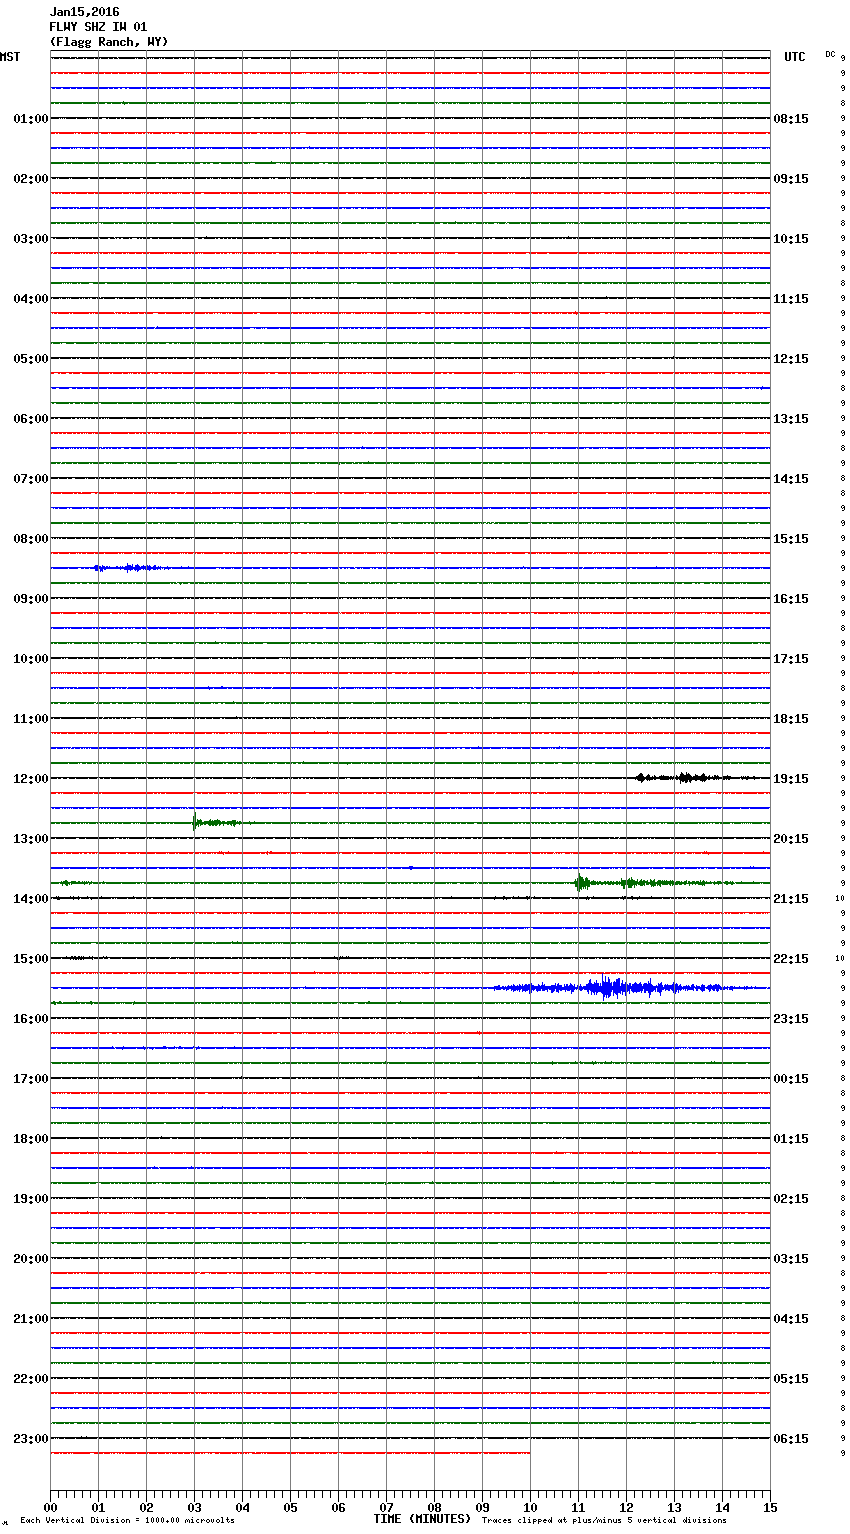850x1534 pixels.
Task: Select the minute 12 tick label on bottom axis
Action: tap(626, 1507)
